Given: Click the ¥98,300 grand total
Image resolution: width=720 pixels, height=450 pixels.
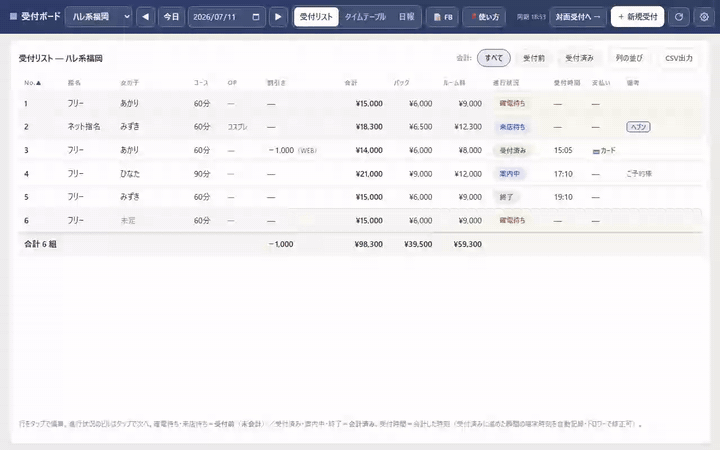Looking at the screenshot, I should pyautogui.click(x=369, y=244).
